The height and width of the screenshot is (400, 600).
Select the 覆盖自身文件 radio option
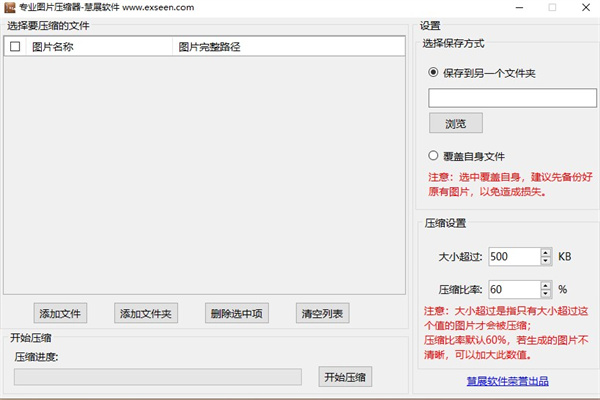(x=433, y=156)
